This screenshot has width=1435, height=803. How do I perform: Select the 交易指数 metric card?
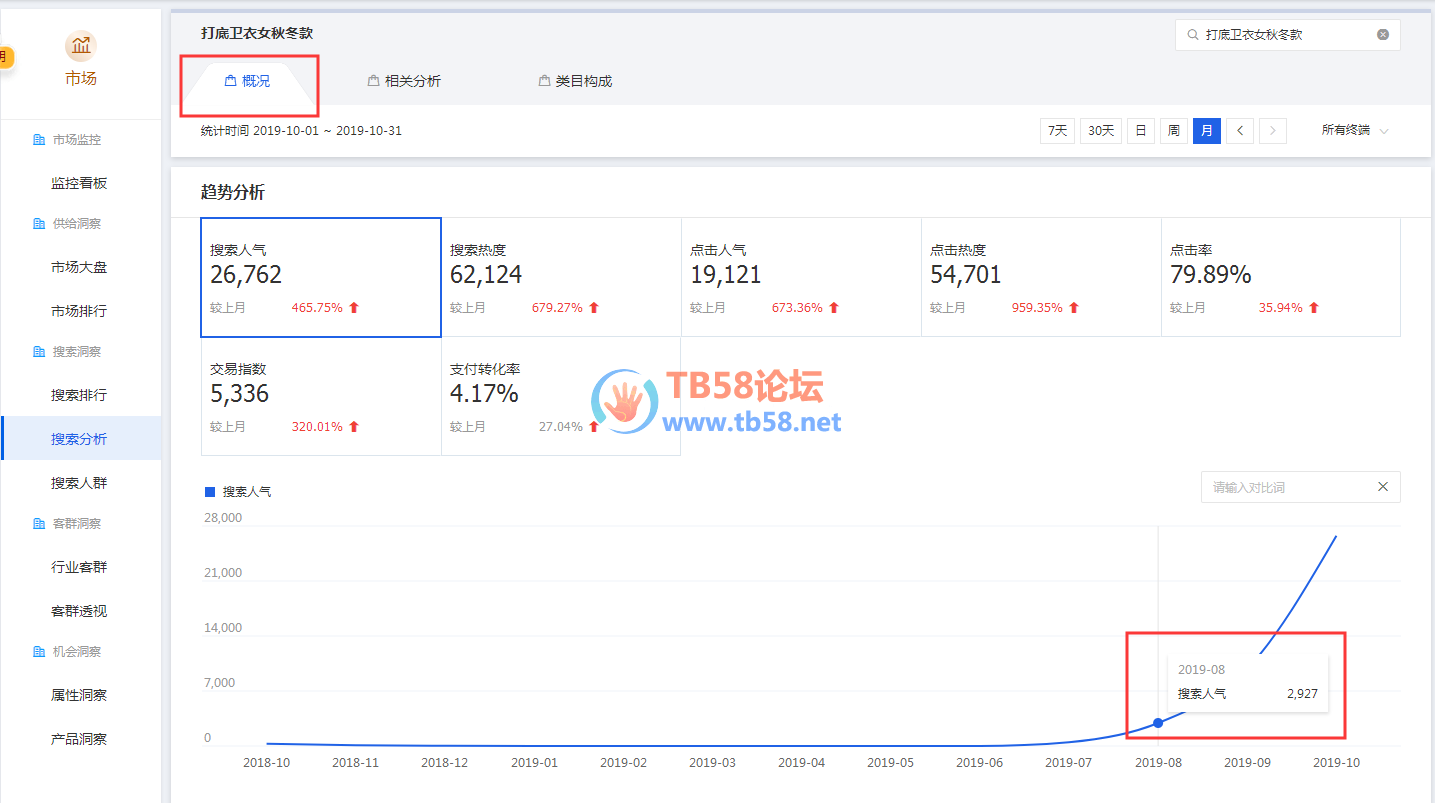[321, 397]
